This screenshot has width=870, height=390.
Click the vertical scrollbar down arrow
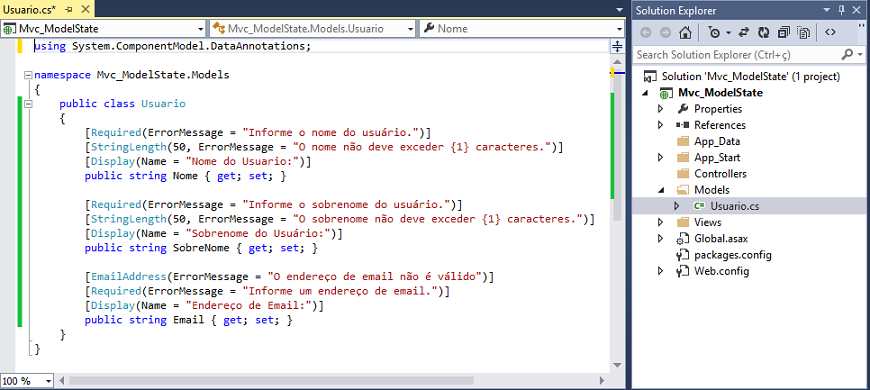pos(618,366)
